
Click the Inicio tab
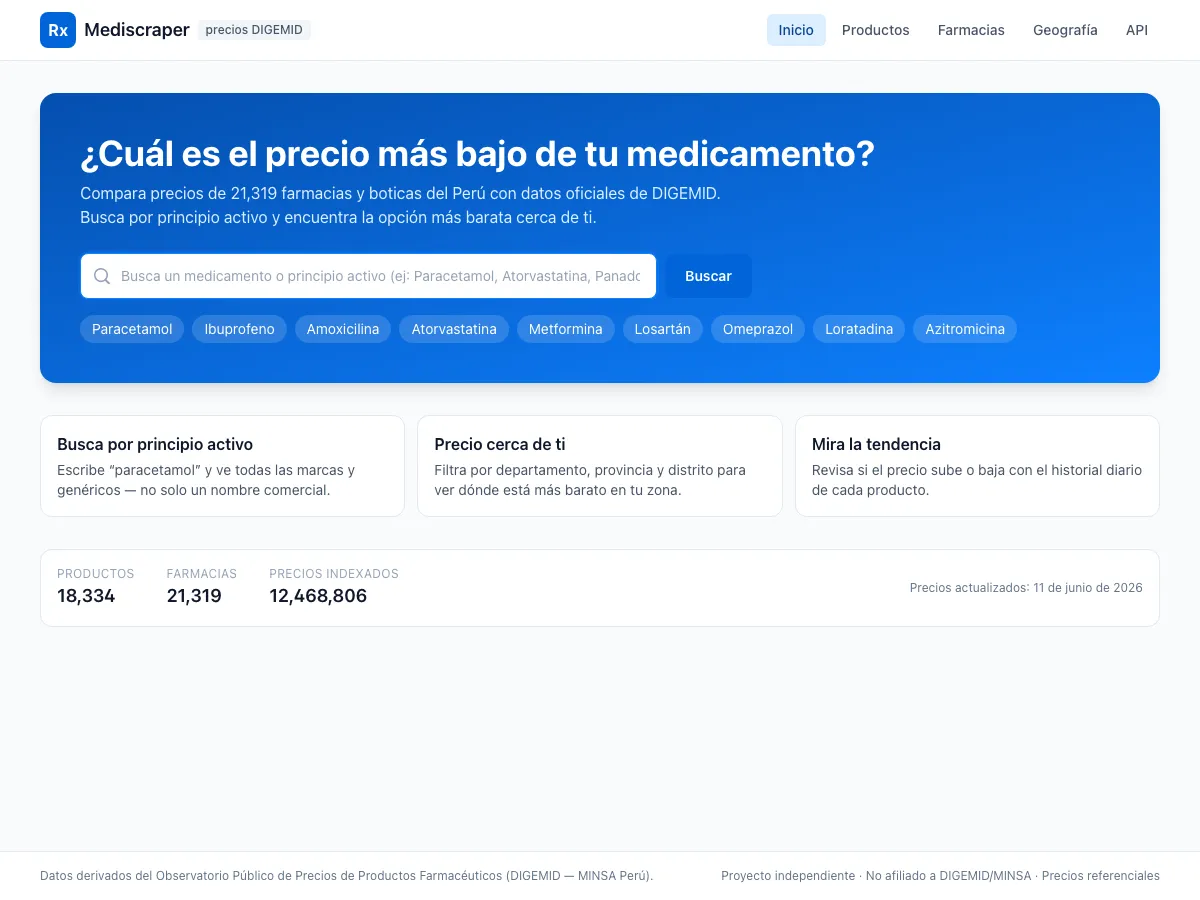click(x=796, y=30)
